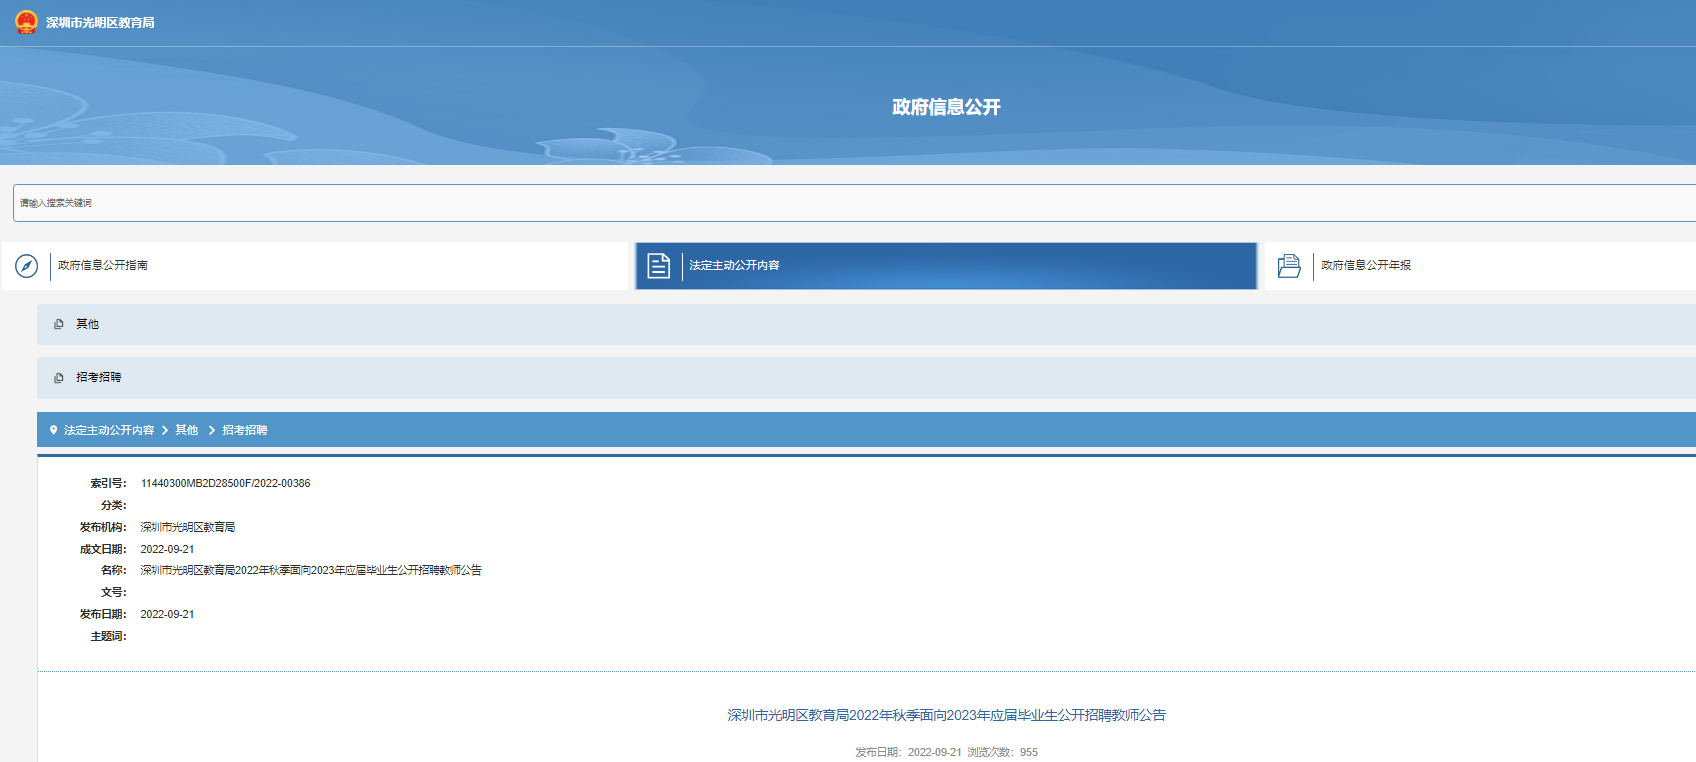Switch to the 政府信息公开年报 tab
This screenshot has height=762, width=1696.
pyautogui.click(x=1366, y=266)
